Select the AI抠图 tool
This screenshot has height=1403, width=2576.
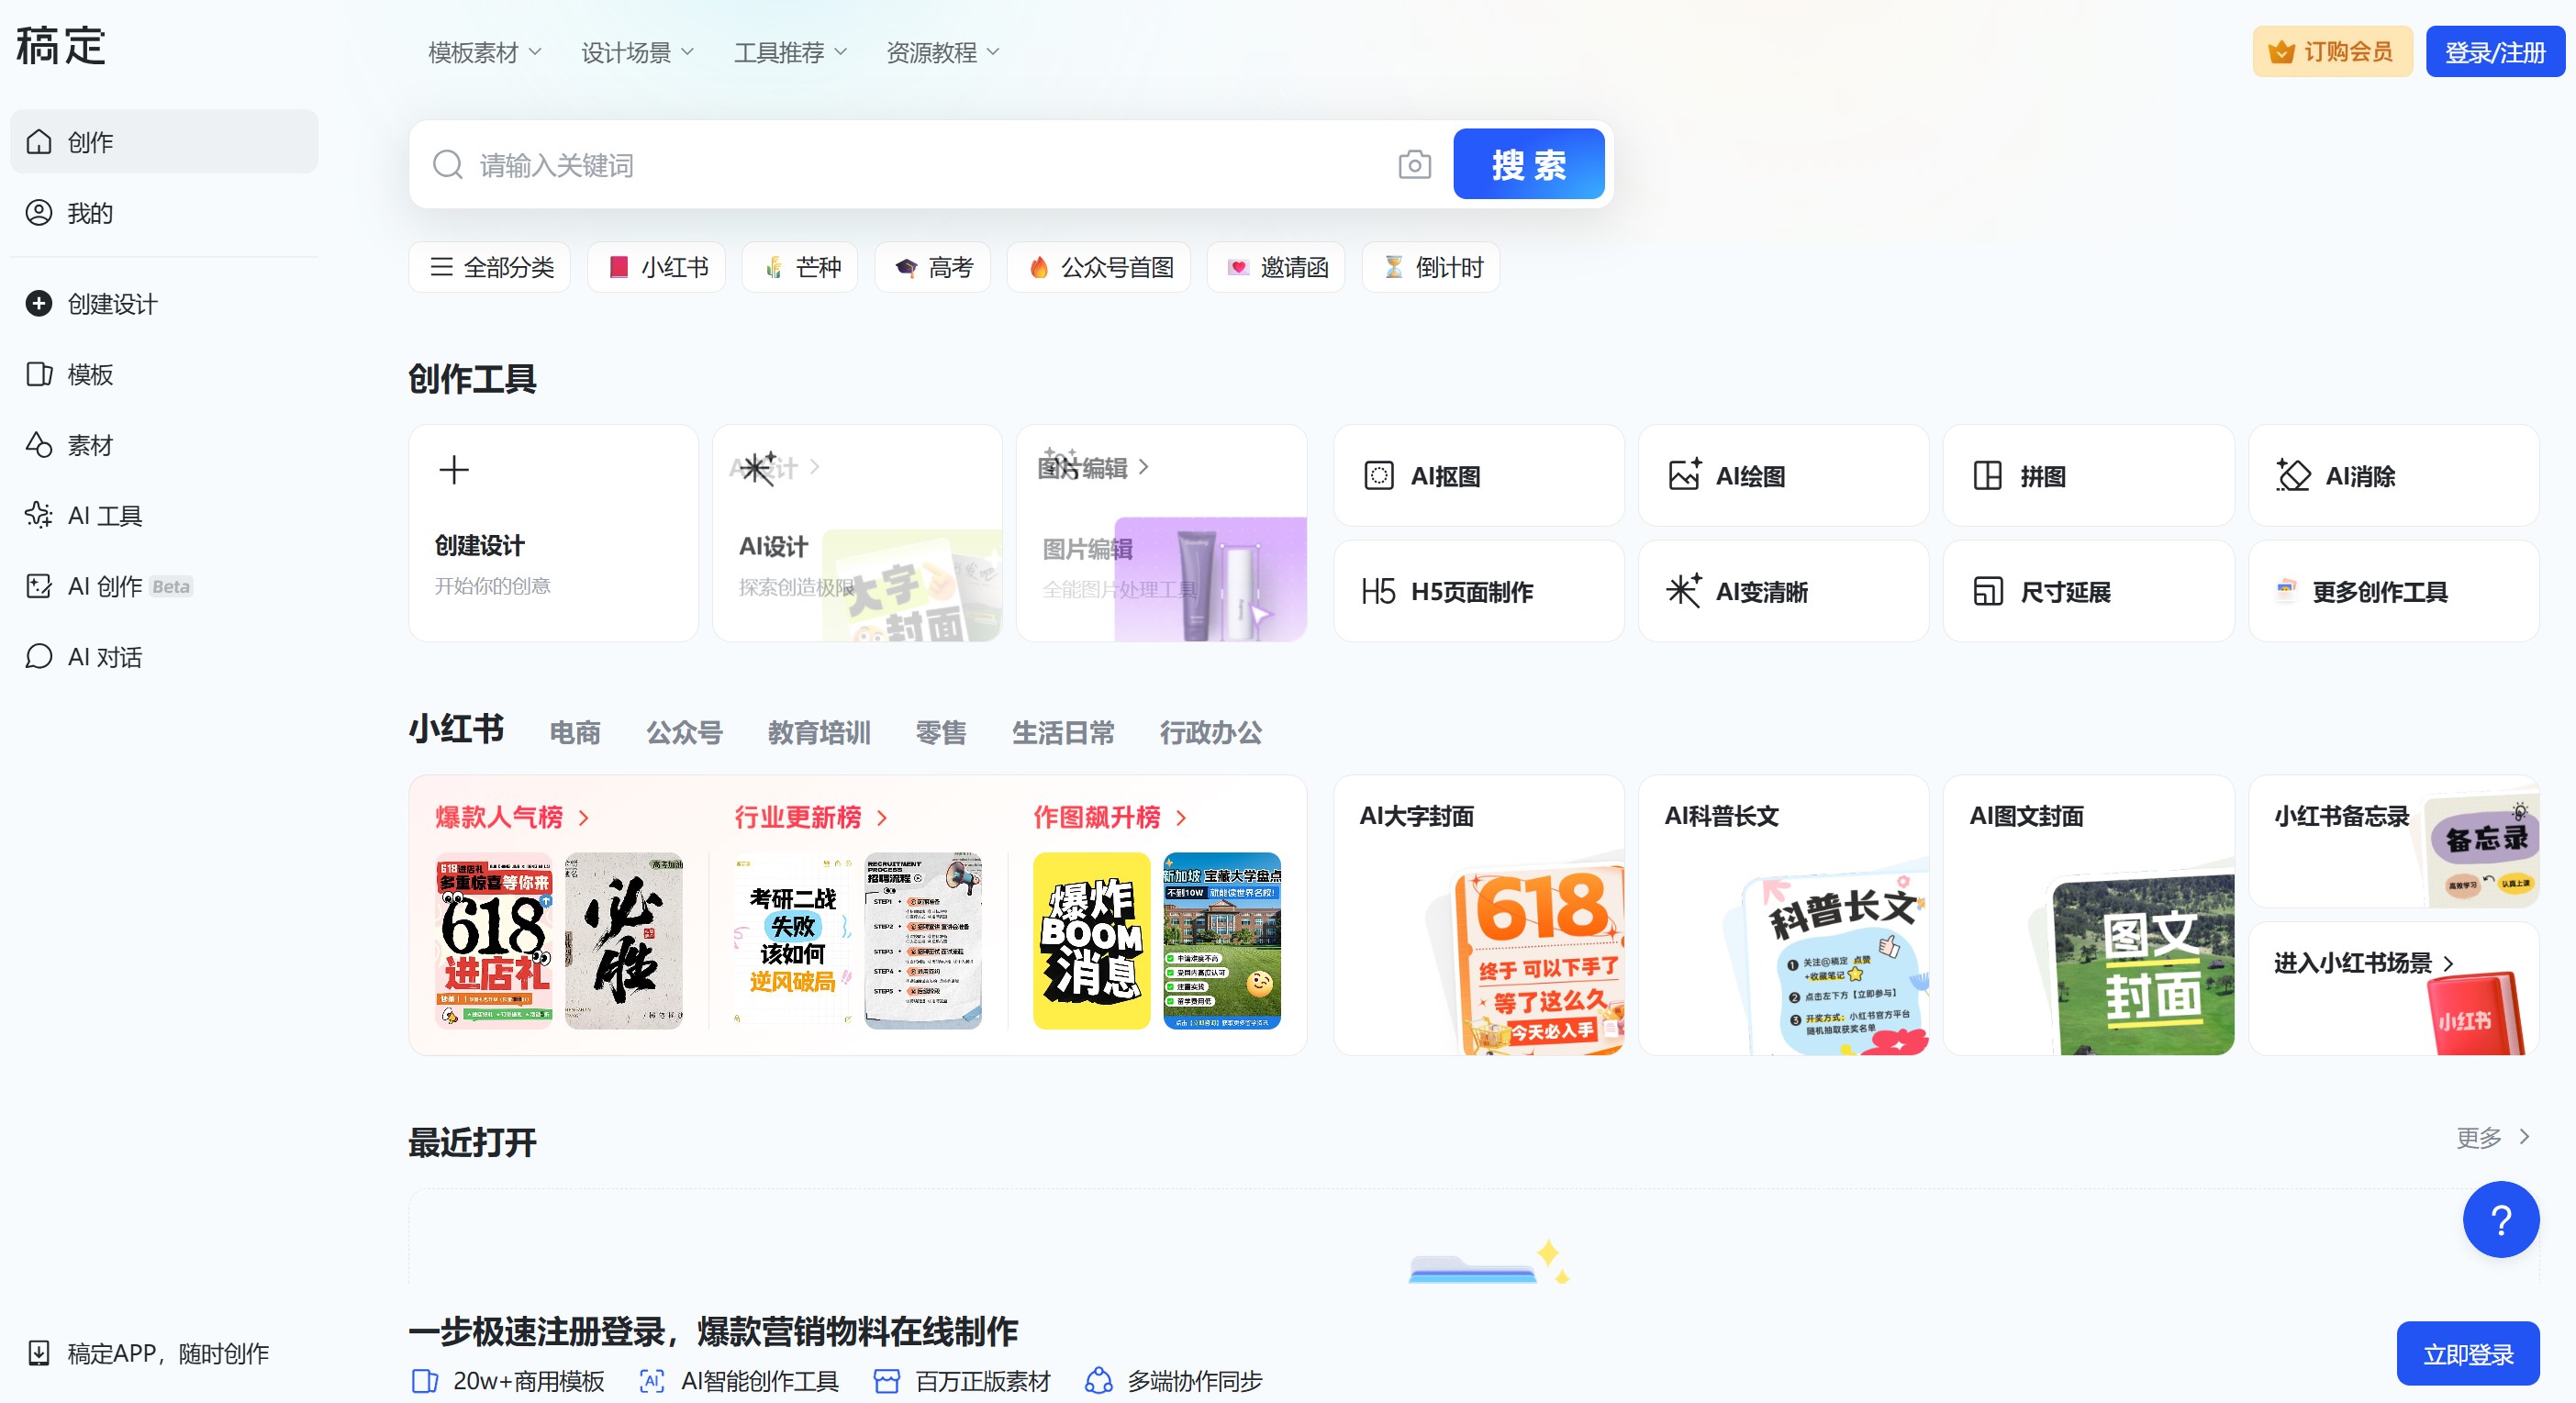coord(1447,475)
